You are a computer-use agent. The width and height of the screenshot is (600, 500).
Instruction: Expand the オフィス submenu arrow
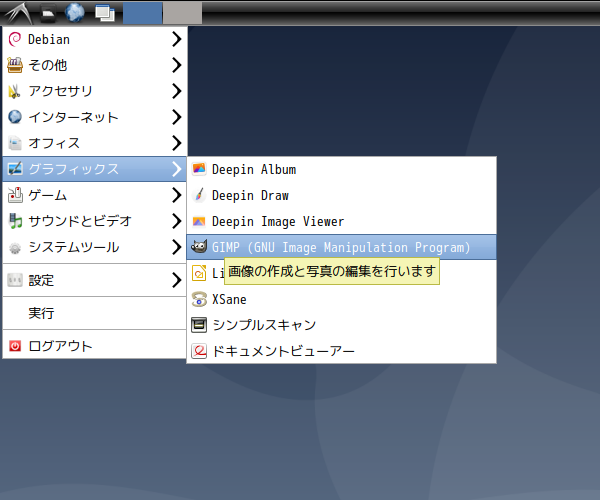pos(176,143)
